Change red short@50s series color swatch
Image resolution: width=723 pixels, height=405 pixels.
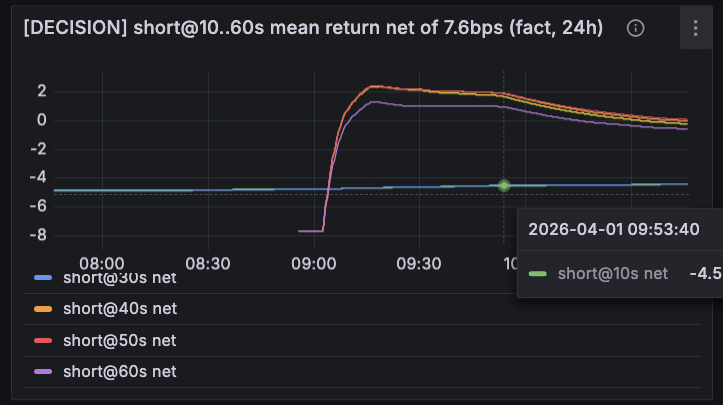coord(42,340)
